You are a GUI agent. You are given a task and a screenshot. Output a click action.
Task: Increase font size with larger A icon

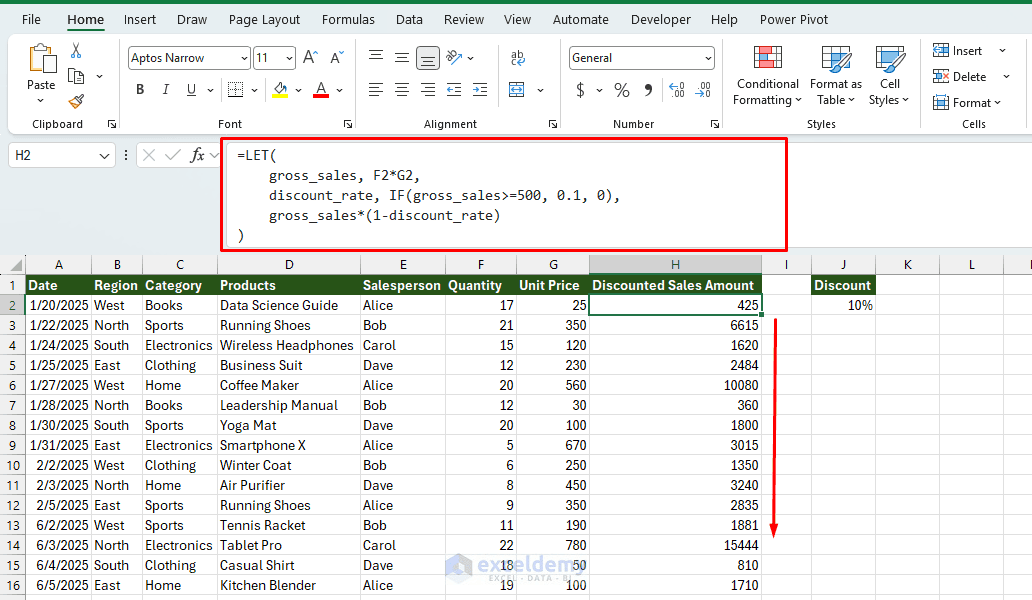coord(310,58)
